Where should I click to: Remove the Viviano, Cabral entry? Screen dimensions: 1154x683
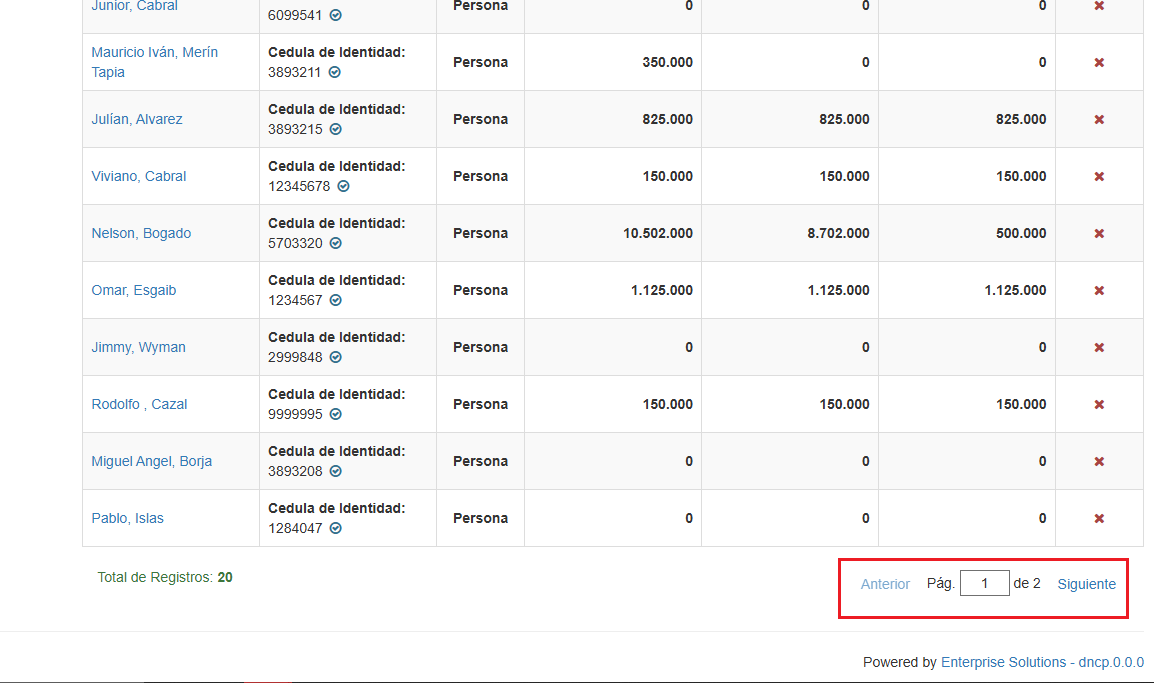[x=1099, y=176]
